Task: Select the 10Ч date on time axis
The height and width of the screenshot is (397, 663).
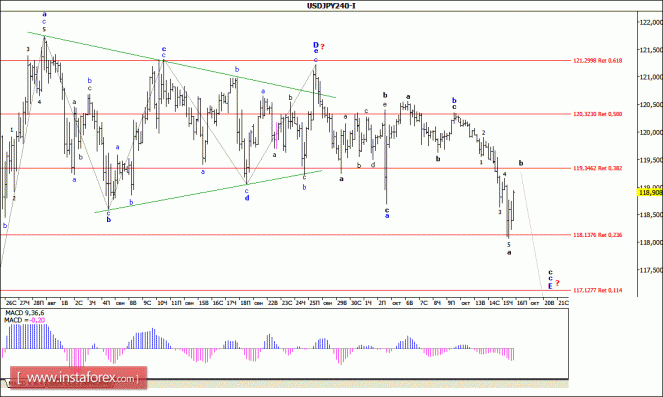Action: coord(162,303)
